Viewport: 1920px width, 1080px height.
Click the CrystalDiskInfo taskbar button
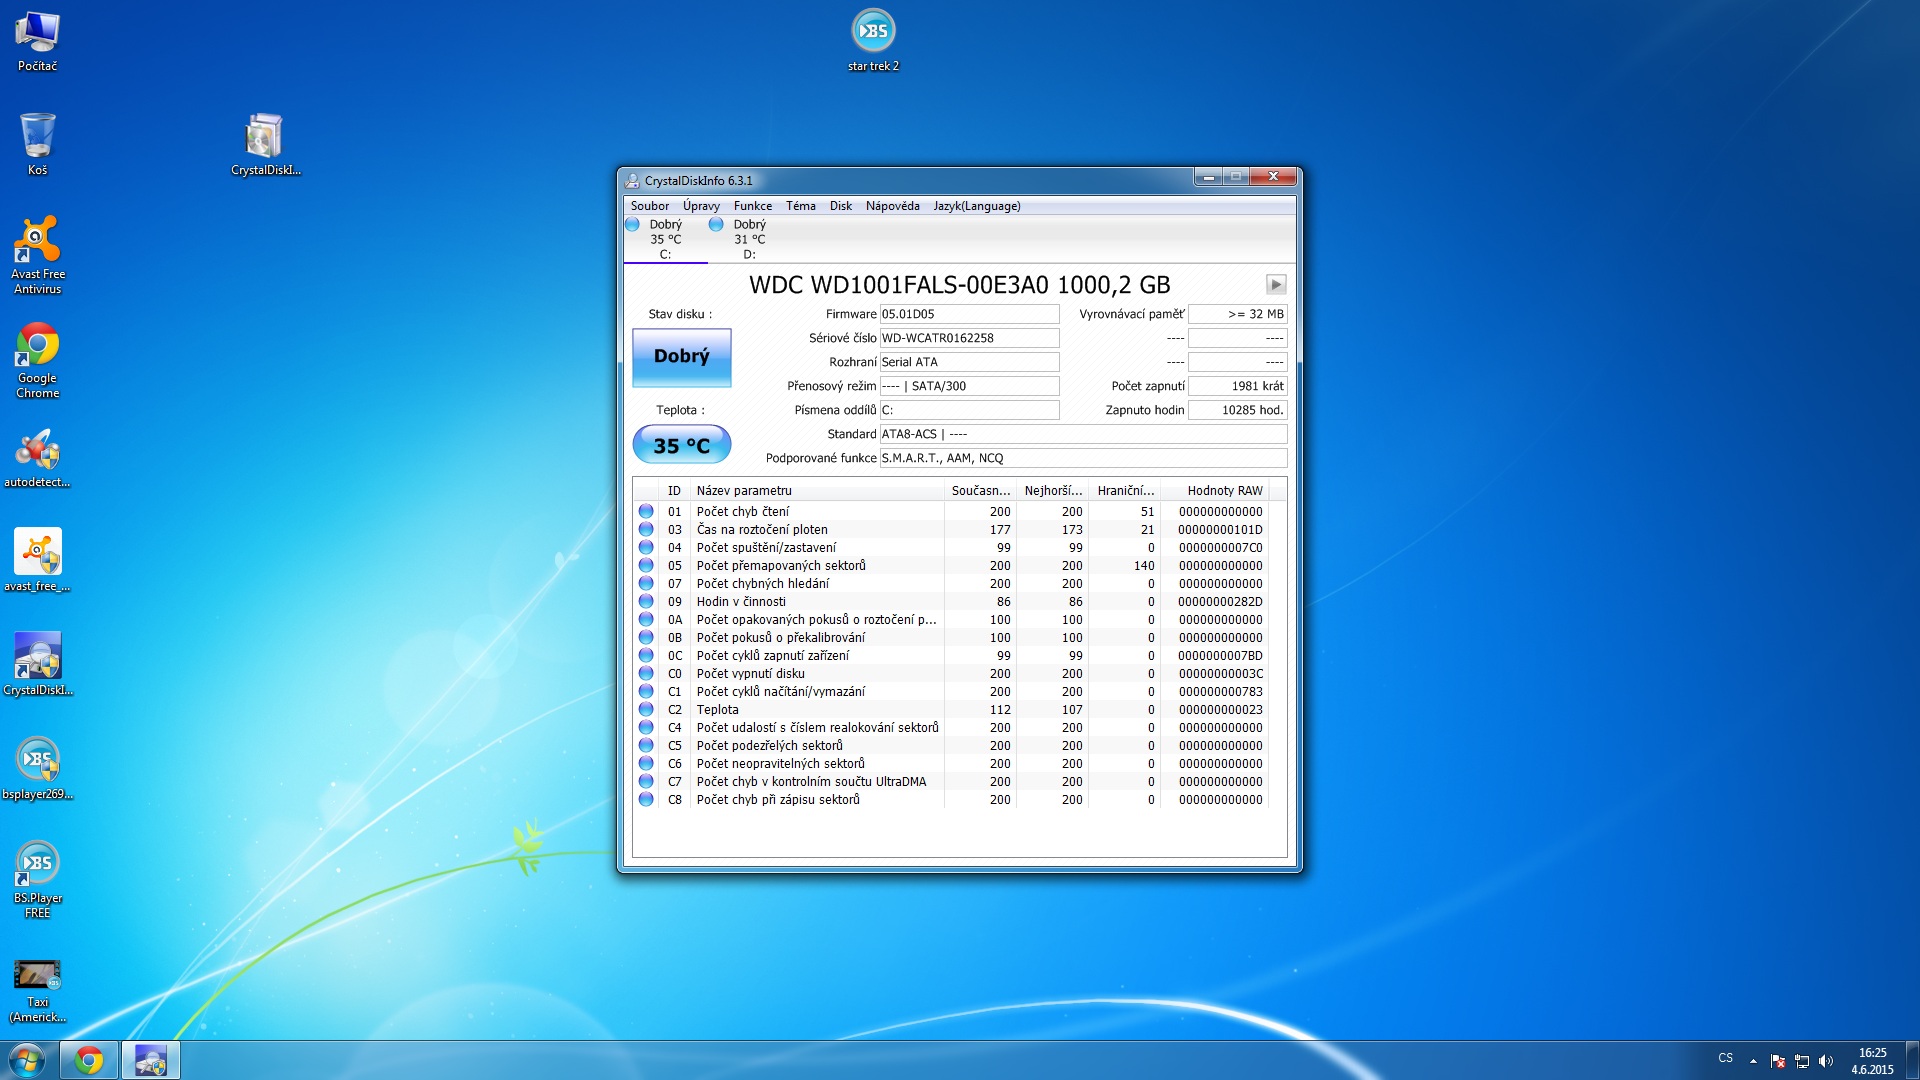click(x=151, y=1060)
